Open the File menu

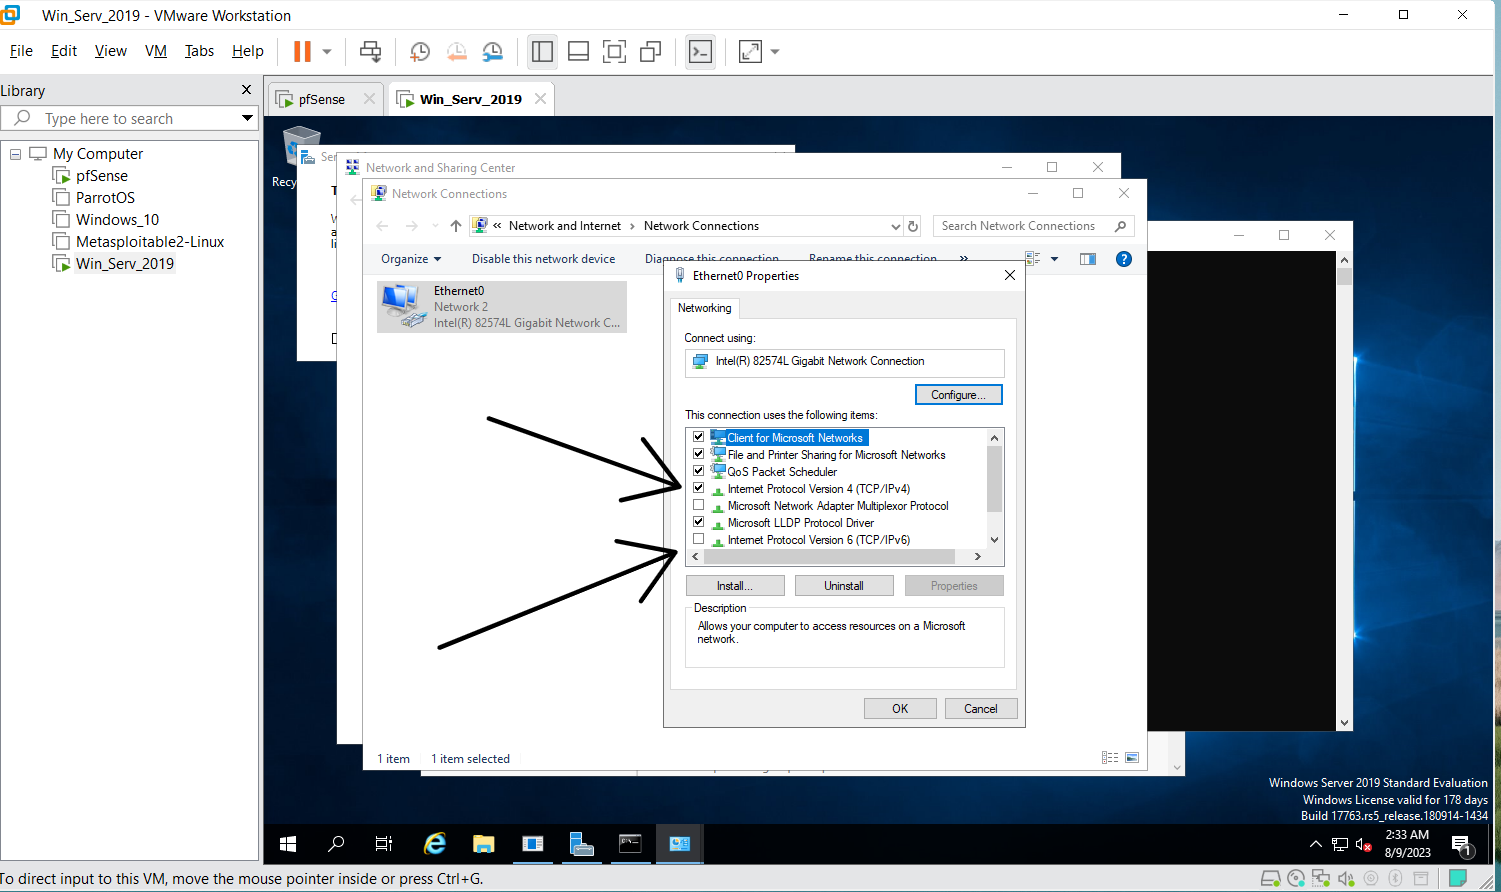21,51
